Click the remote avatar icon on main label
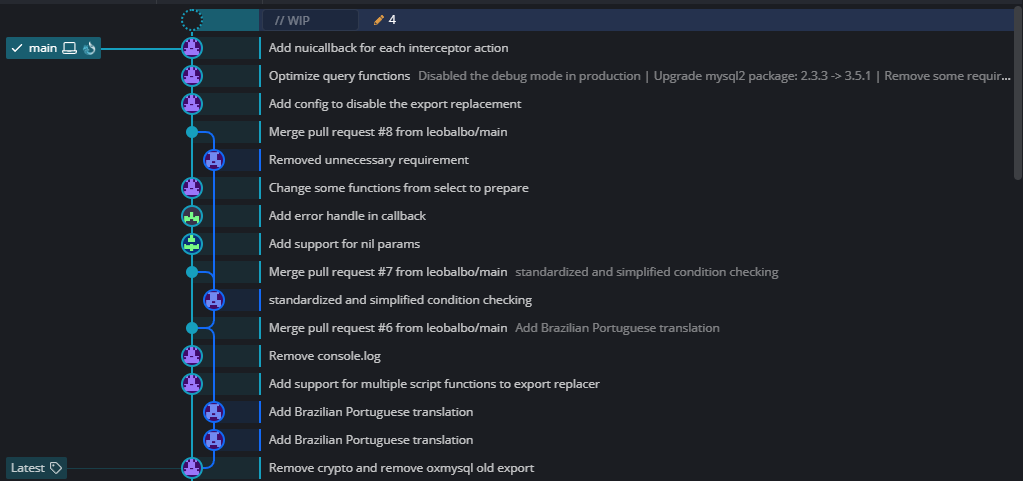Viewport: 1023px width, 481px height. (89, 48)
